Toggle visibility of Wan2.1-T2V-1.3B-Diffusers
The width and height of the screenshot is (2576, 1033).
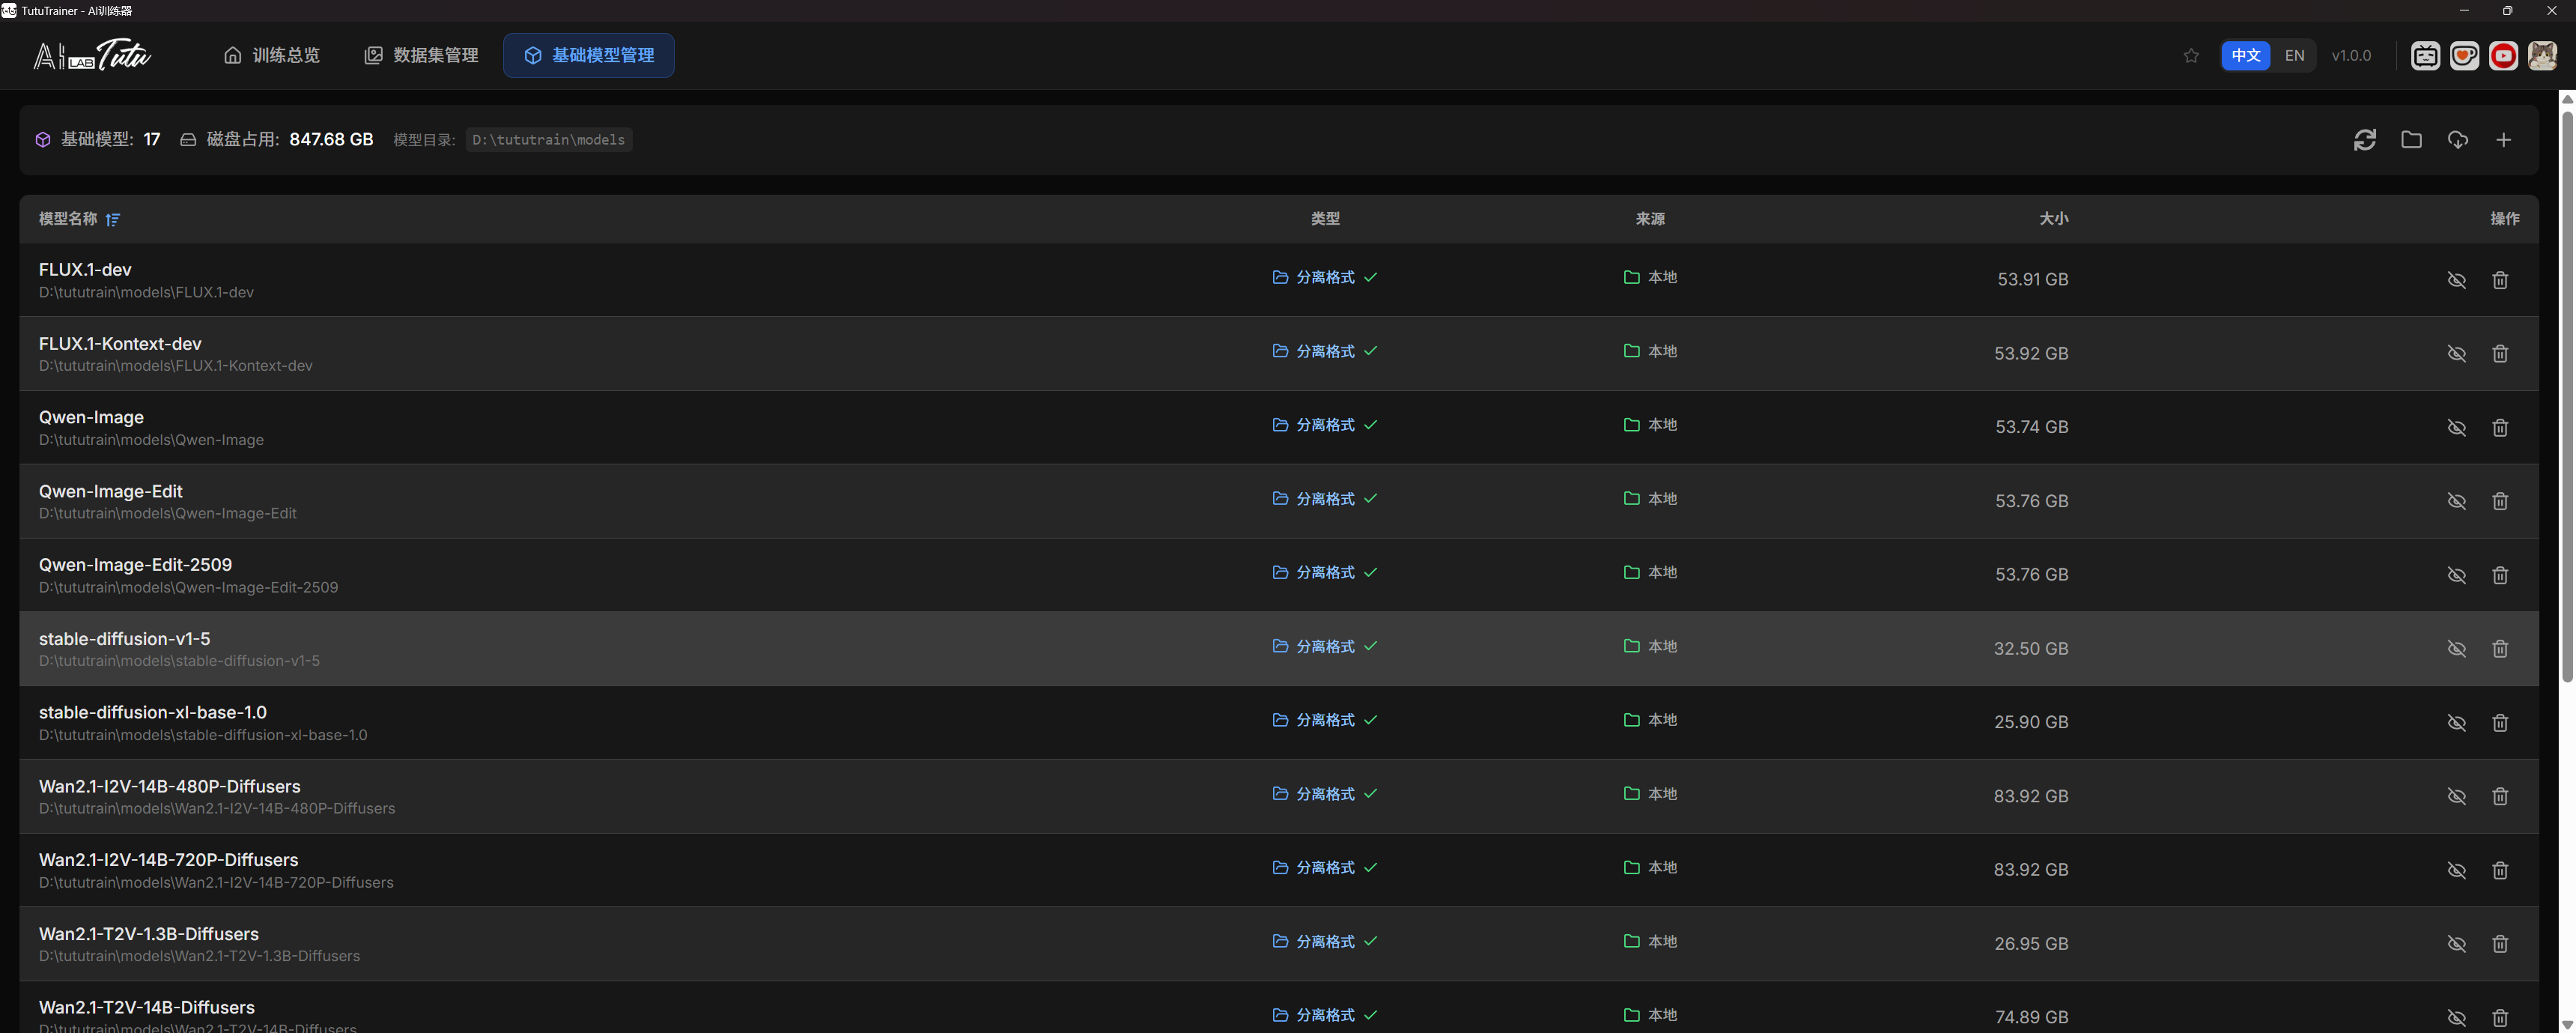2456,944
